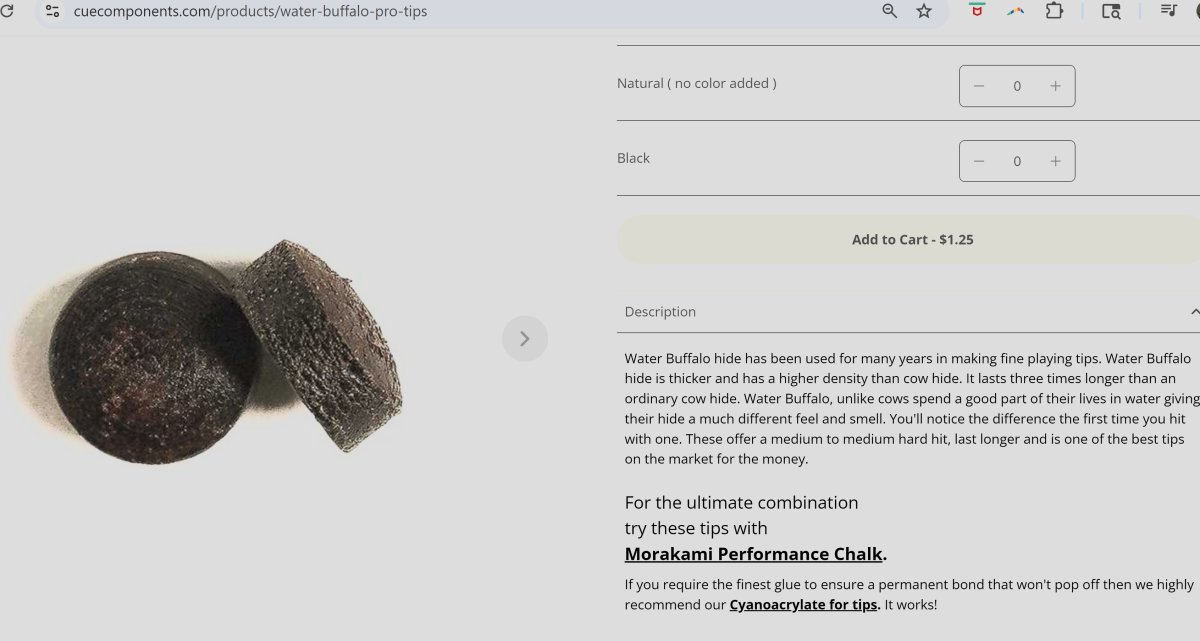Open the Morakami Performance Chalk link
1200x641 pixels.
coord(753,554)
